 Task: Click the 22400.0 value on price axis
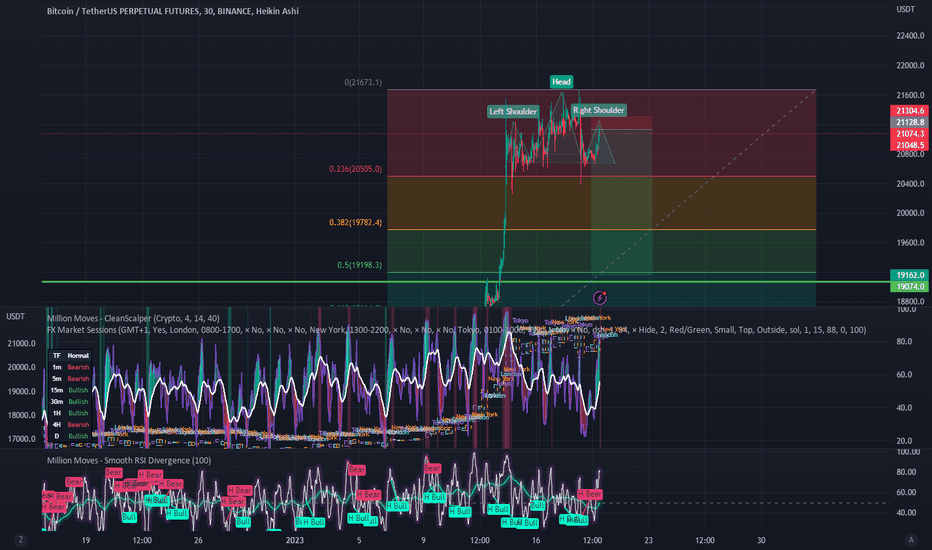910,36
